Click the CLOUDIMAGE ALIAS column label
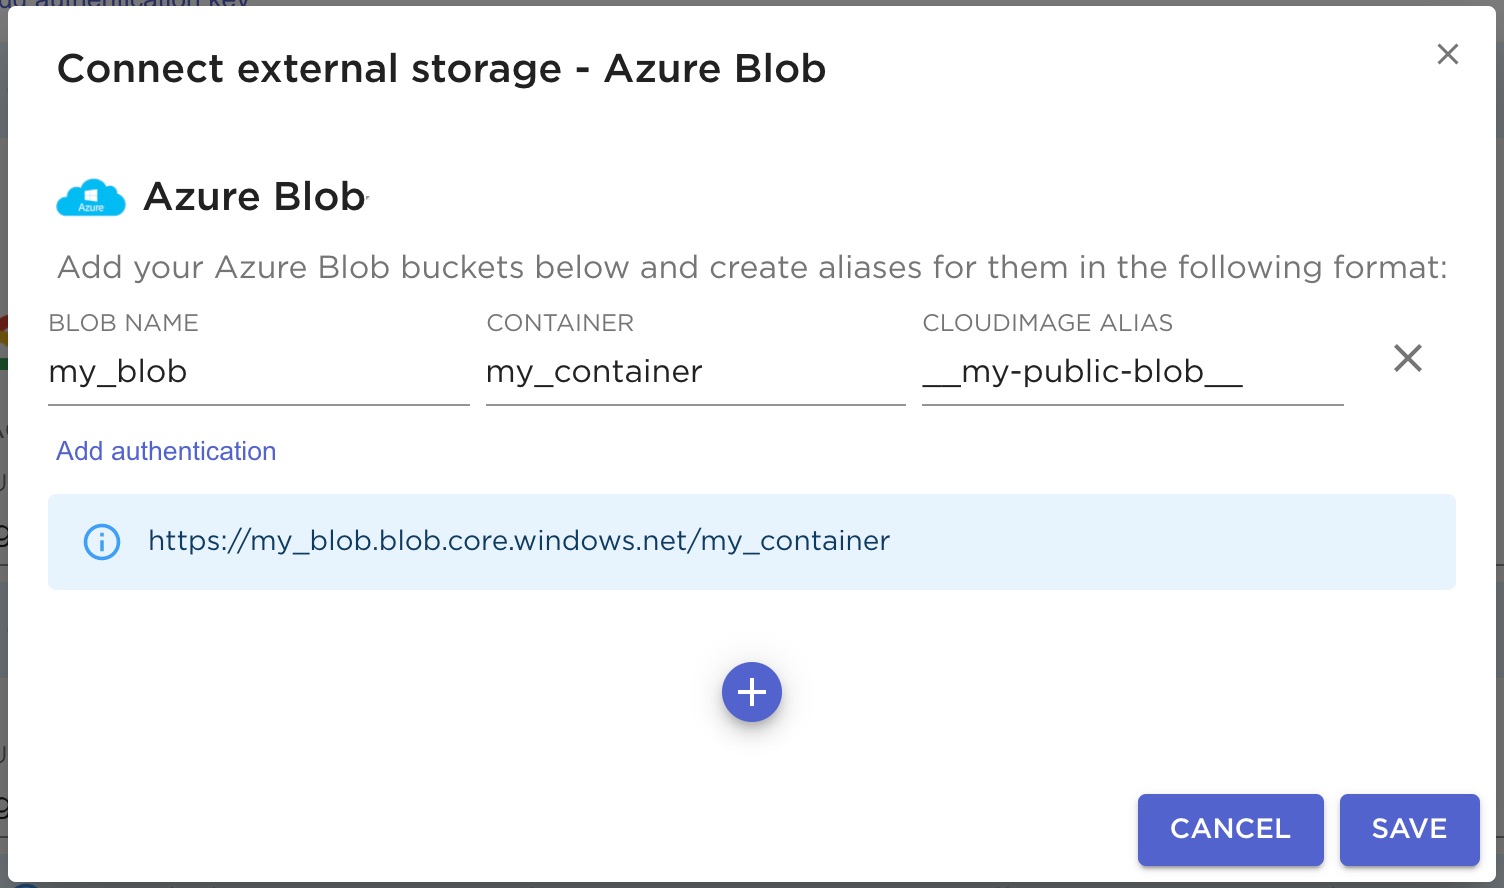Screen dimensions: 1504x888 [1047, 322]
